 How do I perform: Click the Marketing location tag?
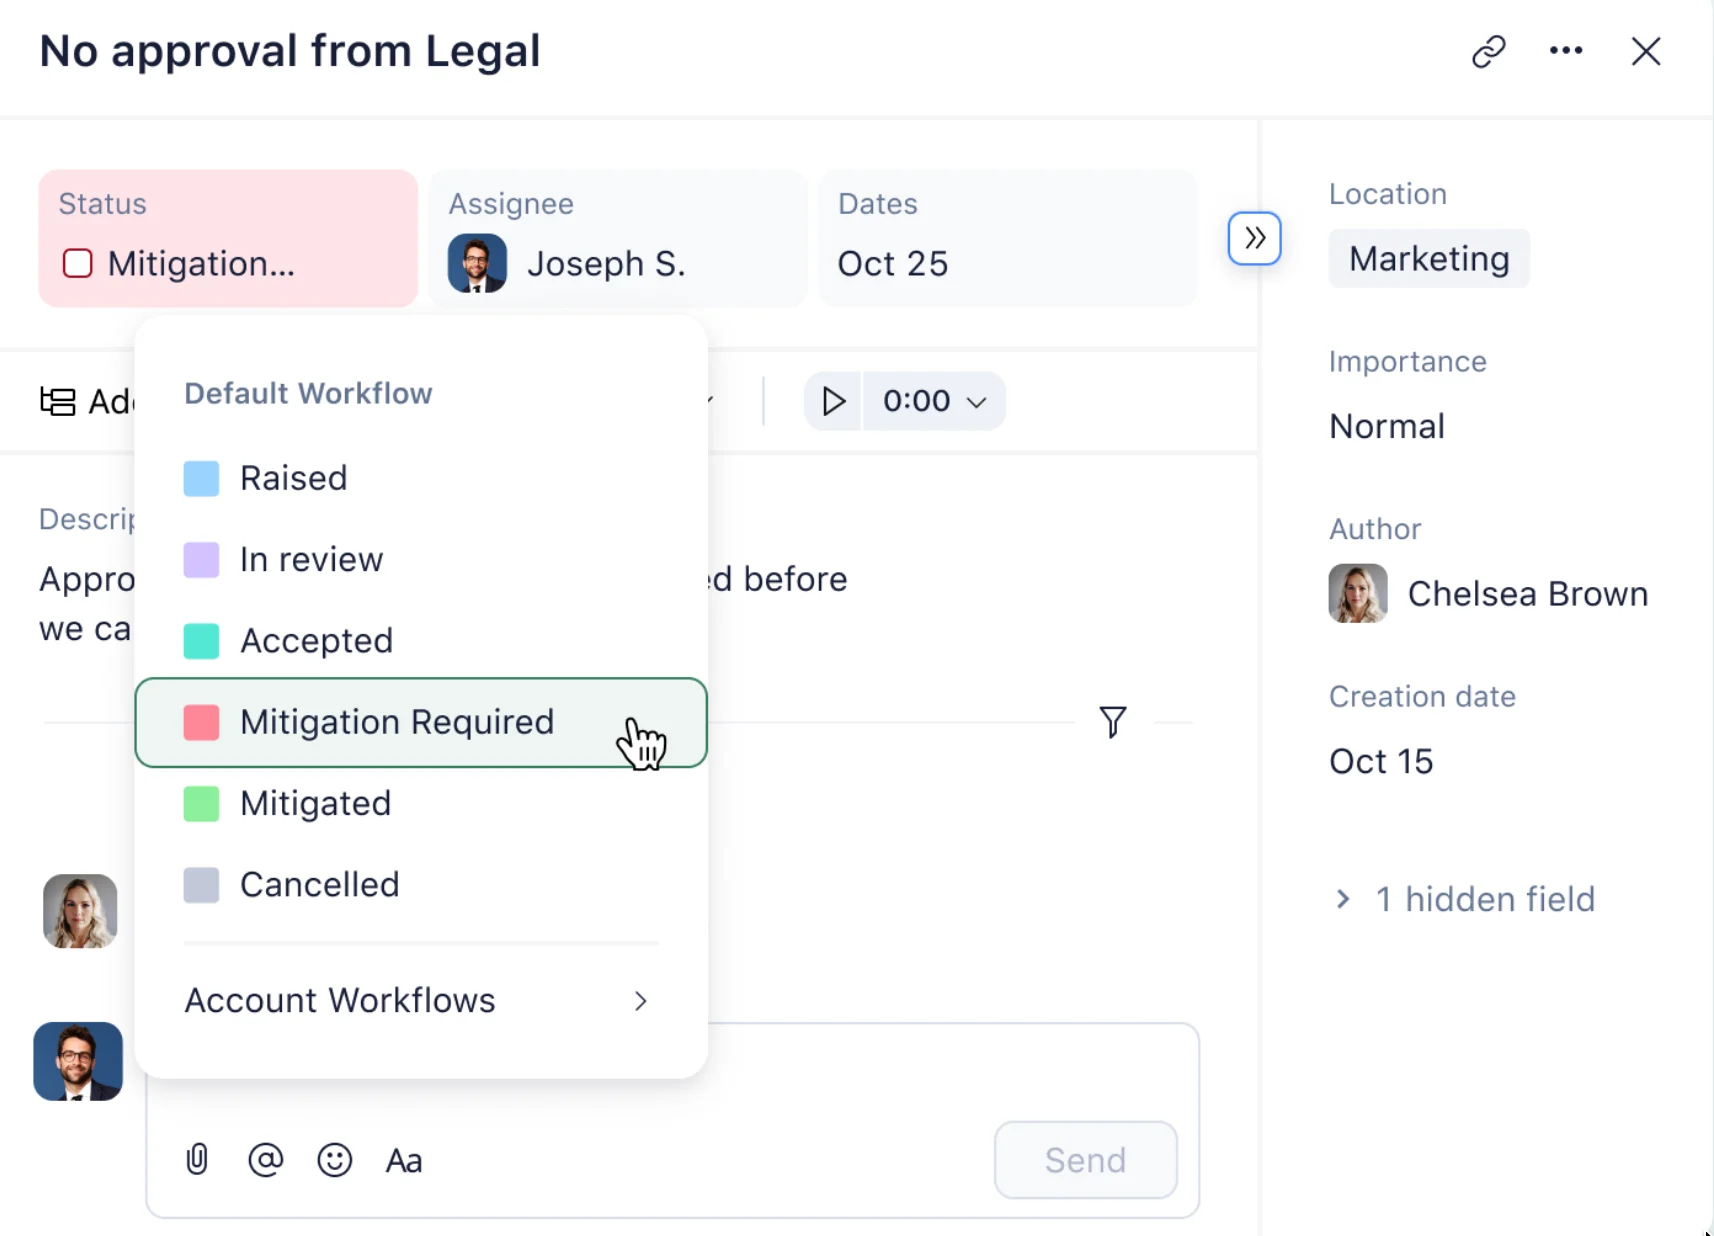(x=1429, y=258)
